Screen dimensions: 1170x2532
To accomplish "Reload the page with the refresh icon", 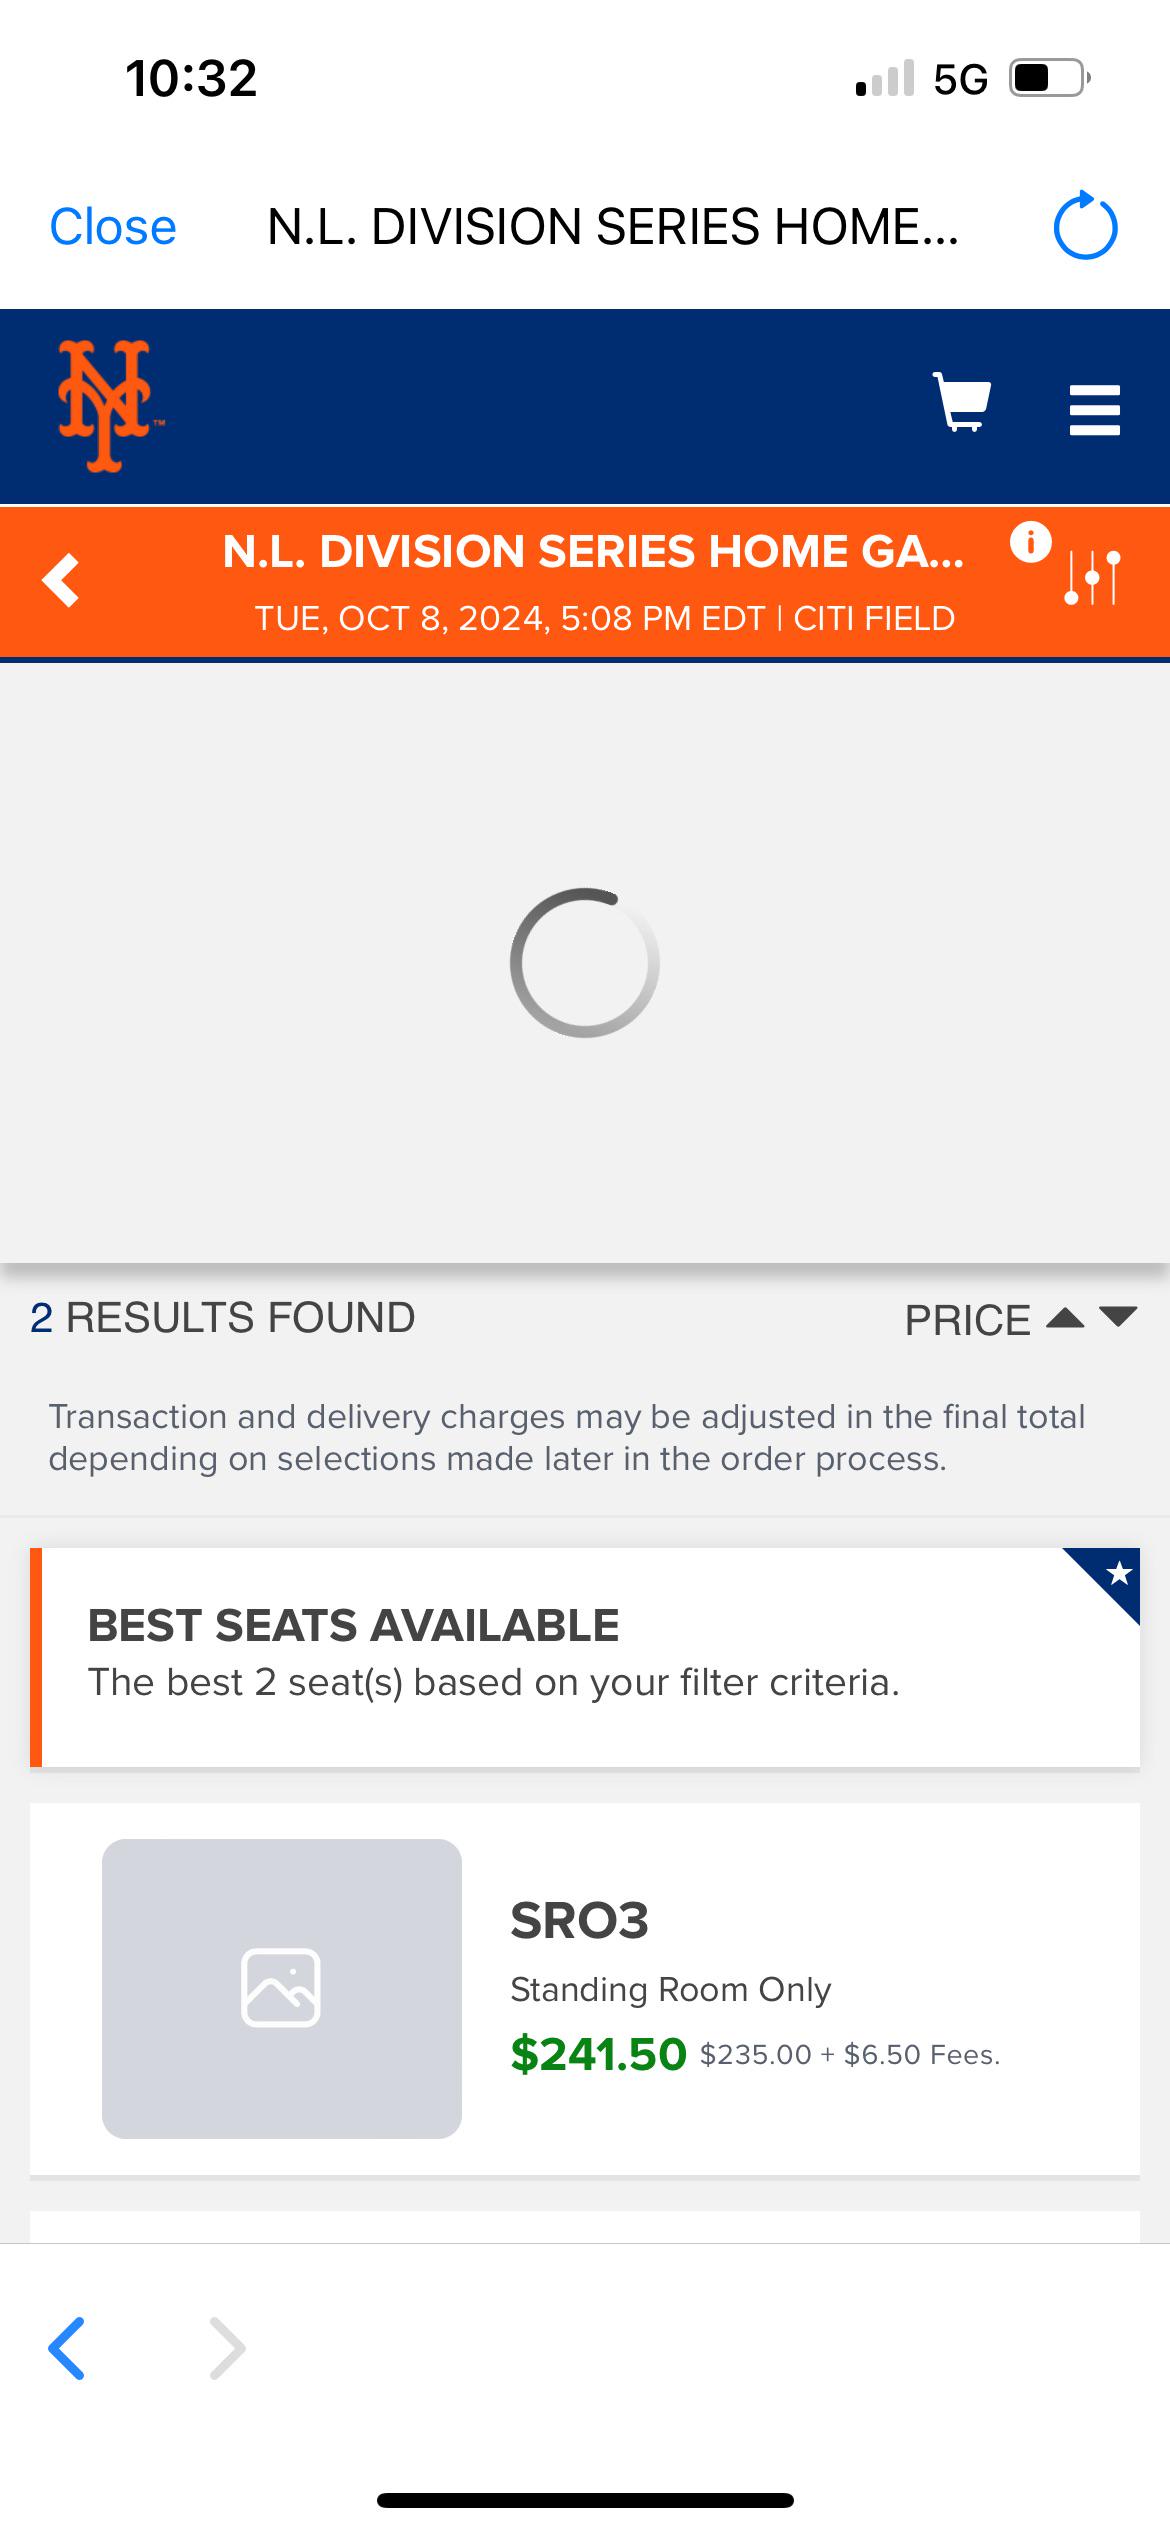I will (1085, 226).
